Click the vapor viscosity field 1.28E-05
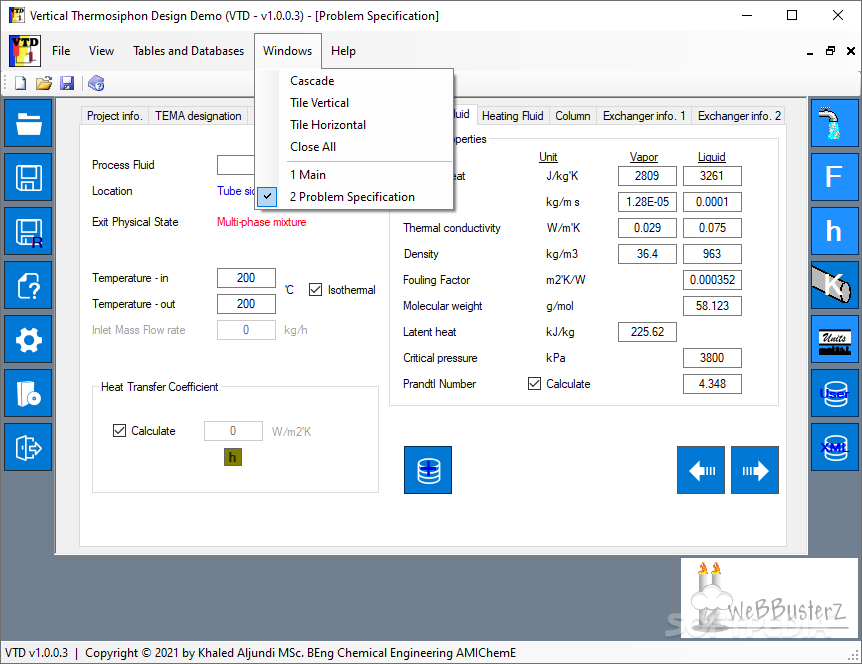Viewport: 862px width, 664px height. point(647,202)
